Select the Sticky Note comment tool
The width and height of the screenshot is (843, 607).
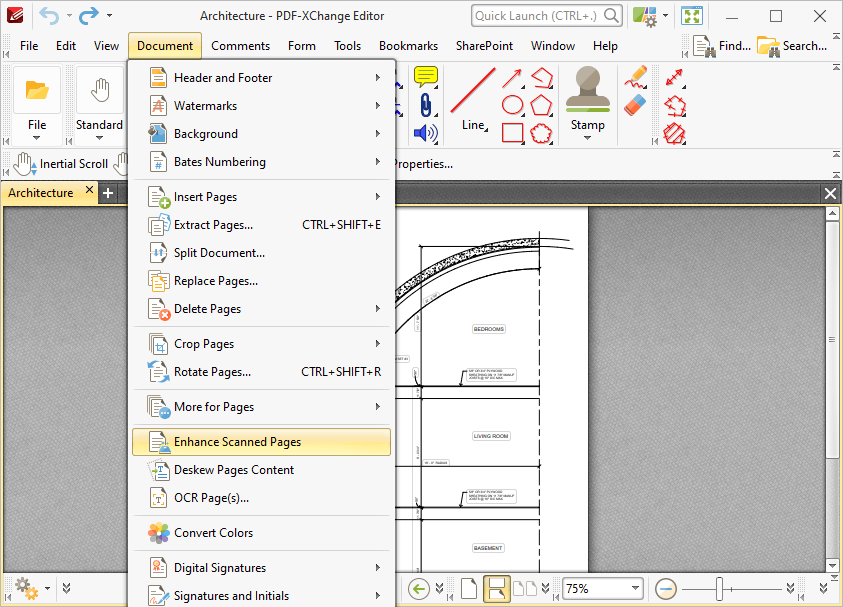tap(425, 78)
